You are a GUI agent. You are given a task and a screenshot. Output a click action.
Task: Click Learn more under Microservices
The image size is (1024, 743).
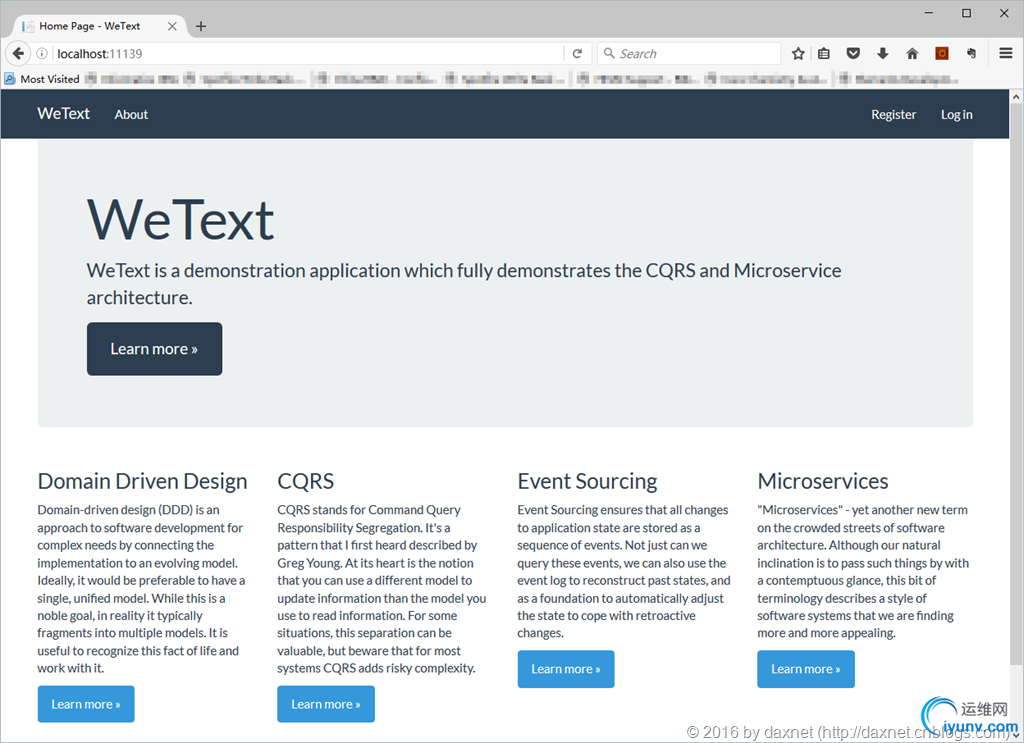pos(806,669)
